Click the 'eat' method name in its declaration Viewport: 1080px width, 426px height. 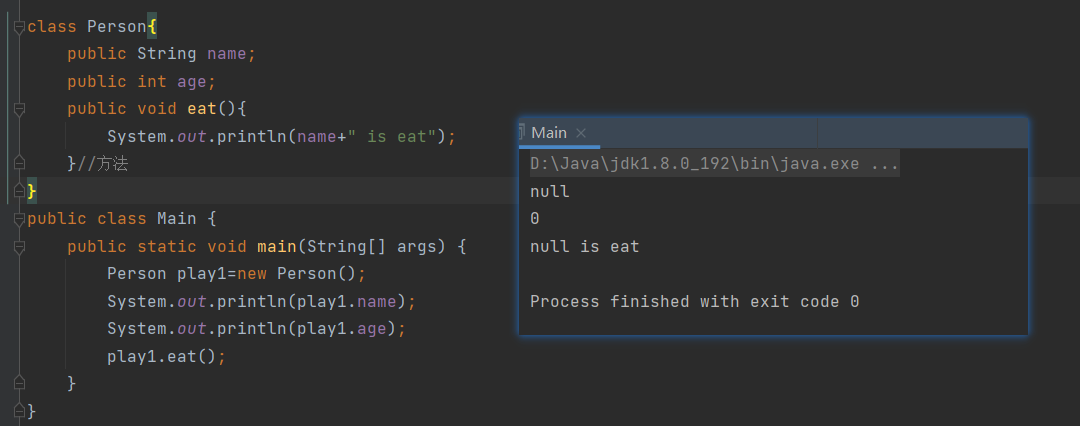pyautogui.click(x=202, y=109)
